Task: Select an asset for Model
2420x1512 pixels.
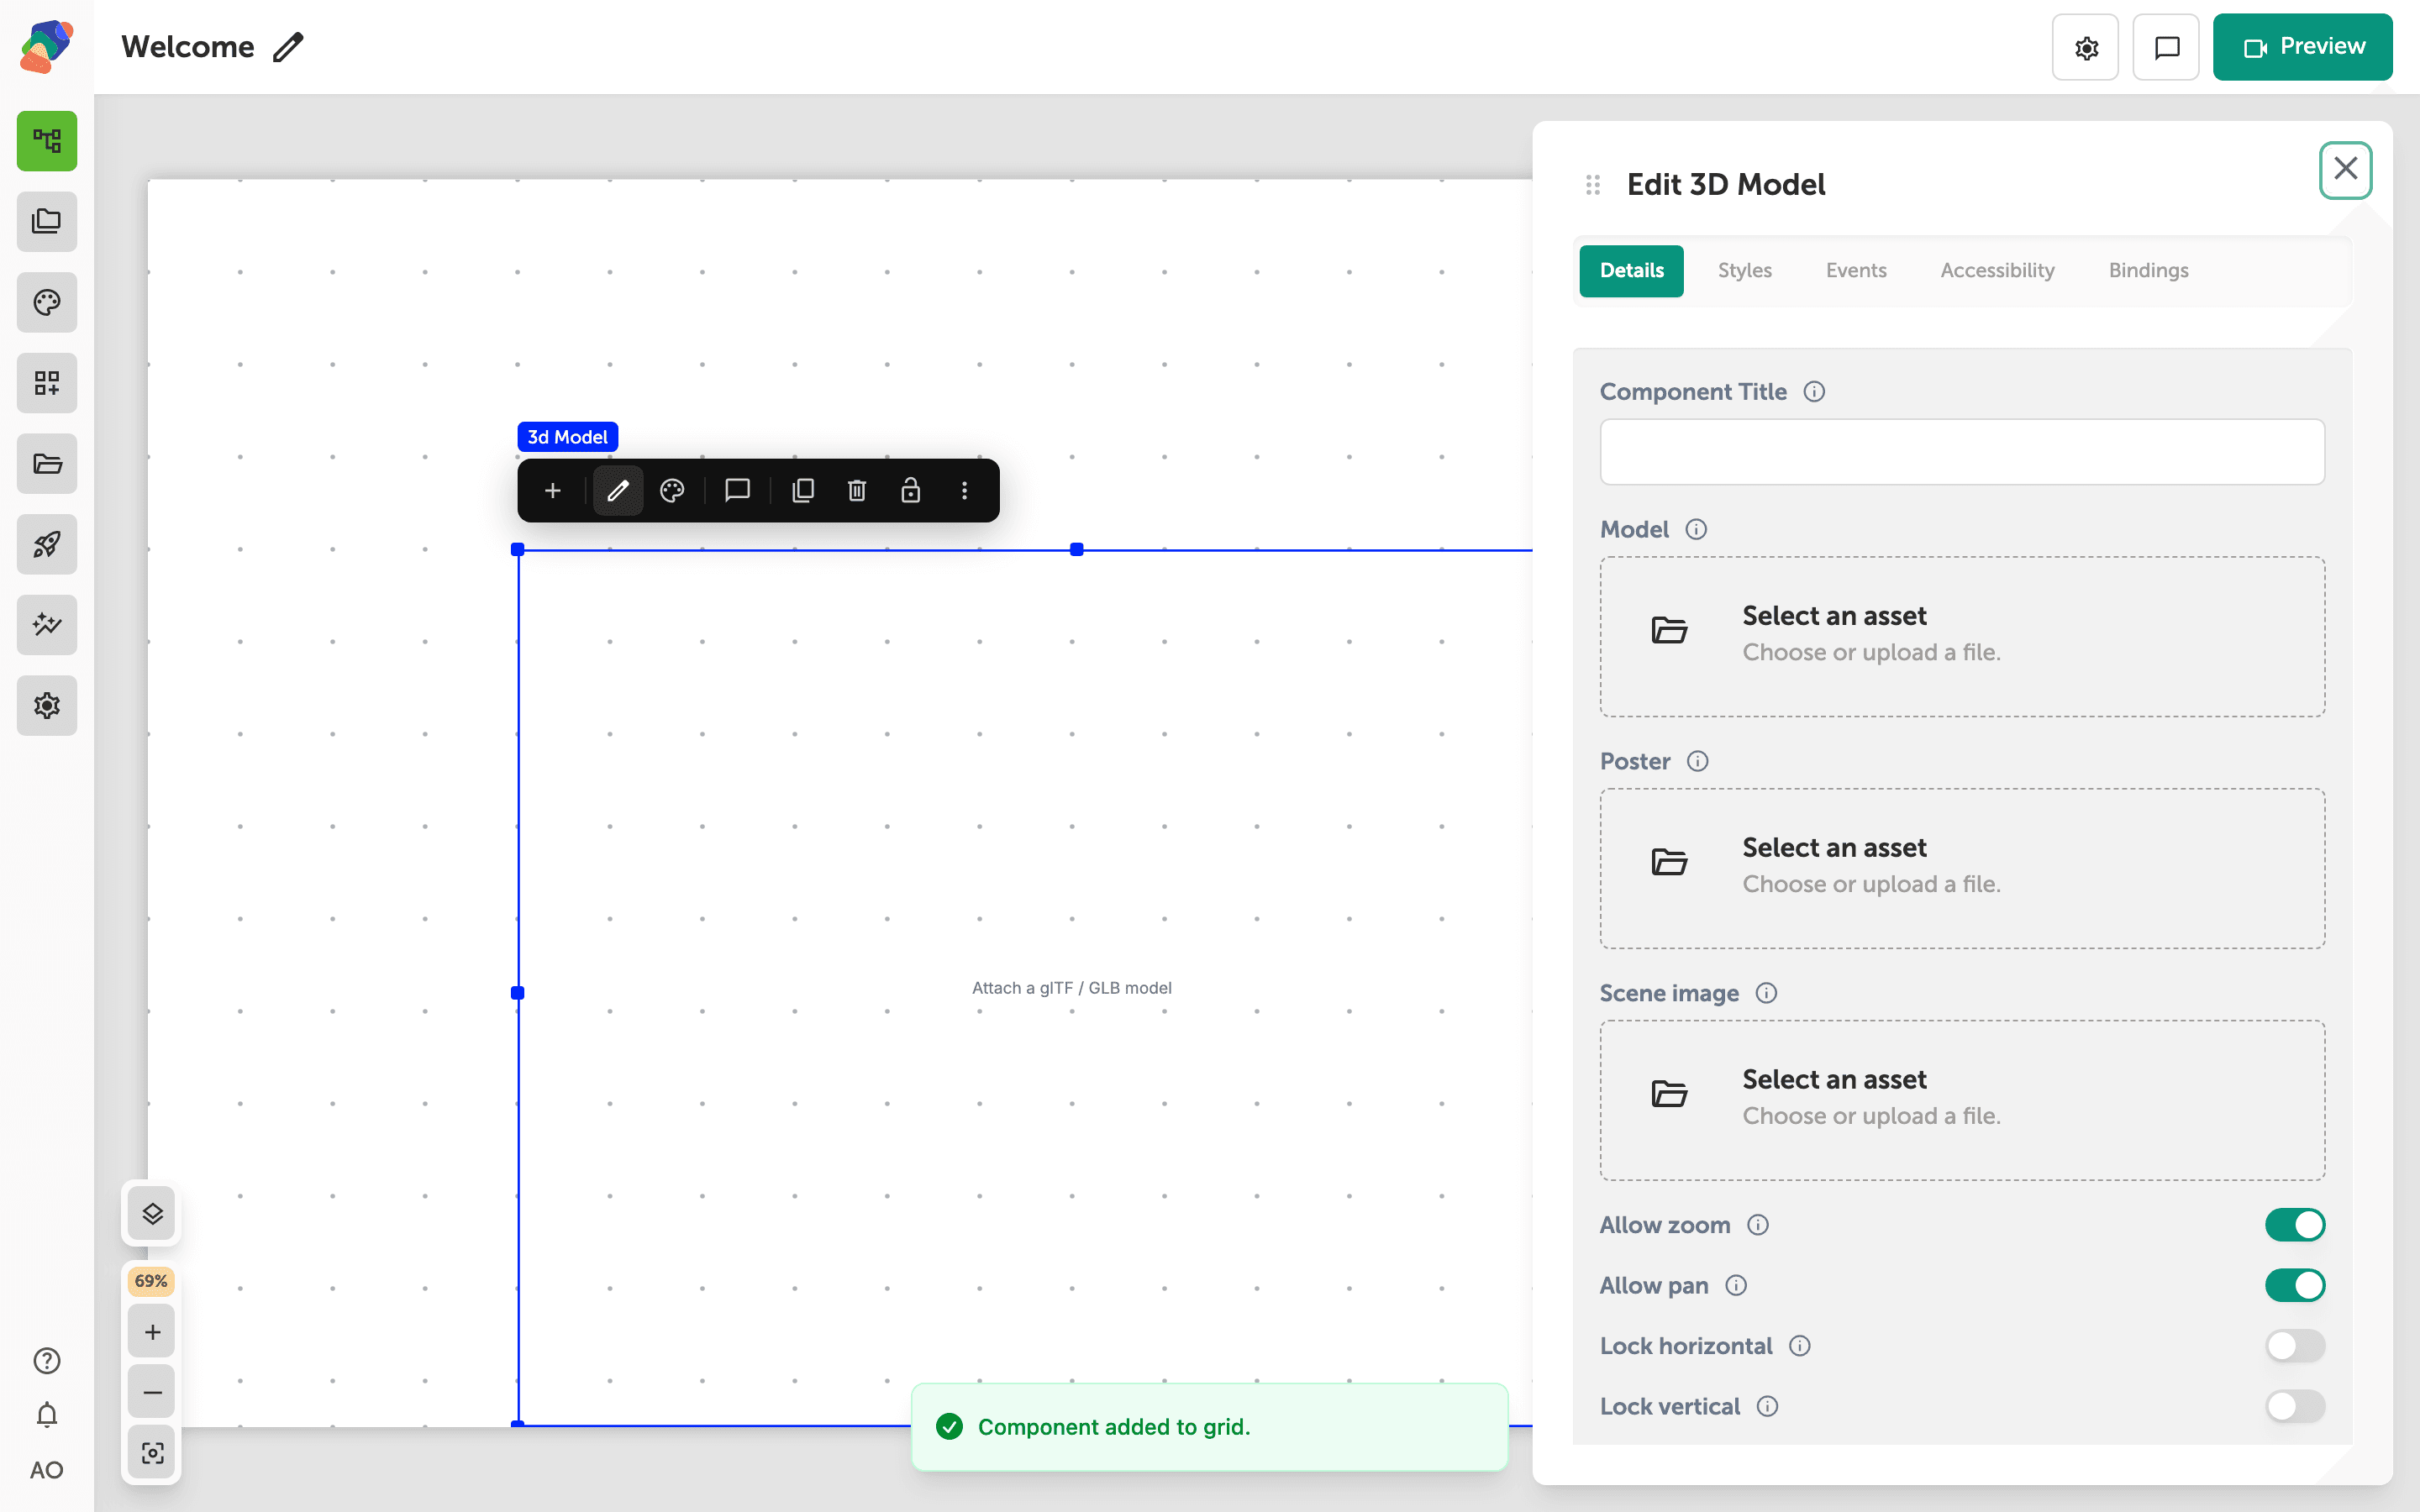Action: pyautogui.click(x=1962, y=637)
